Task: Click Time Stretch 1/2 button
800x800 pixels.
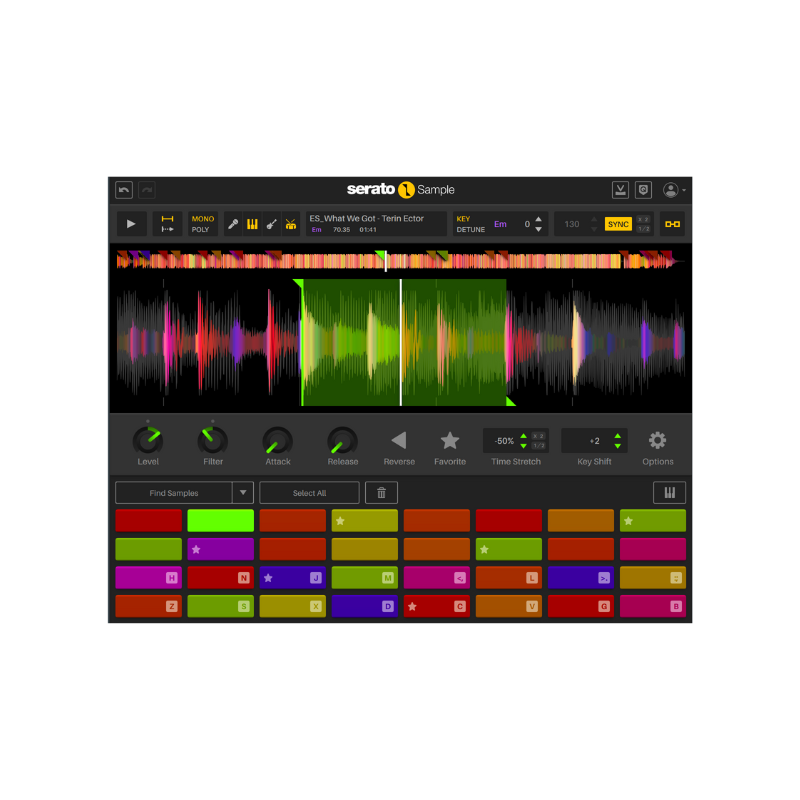Action: (x=538, y=446)
